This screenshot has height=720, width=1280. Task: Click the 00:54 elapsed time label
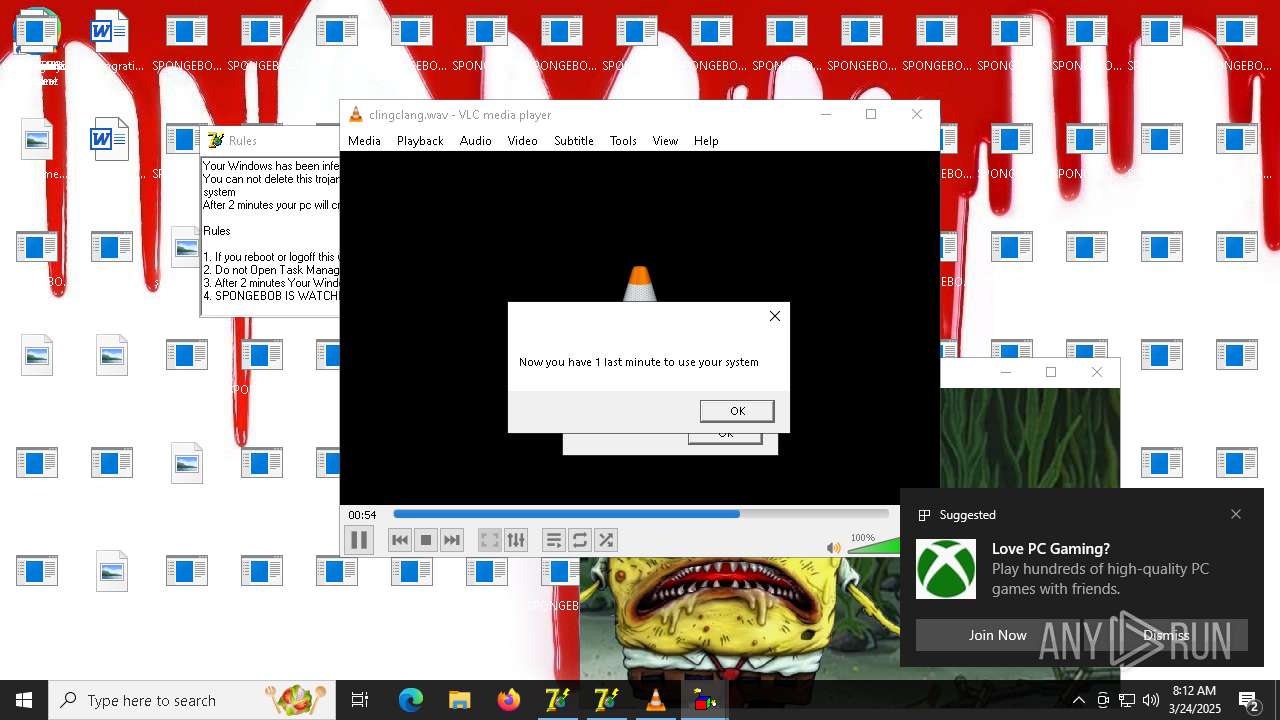click(x=362, y=515)
